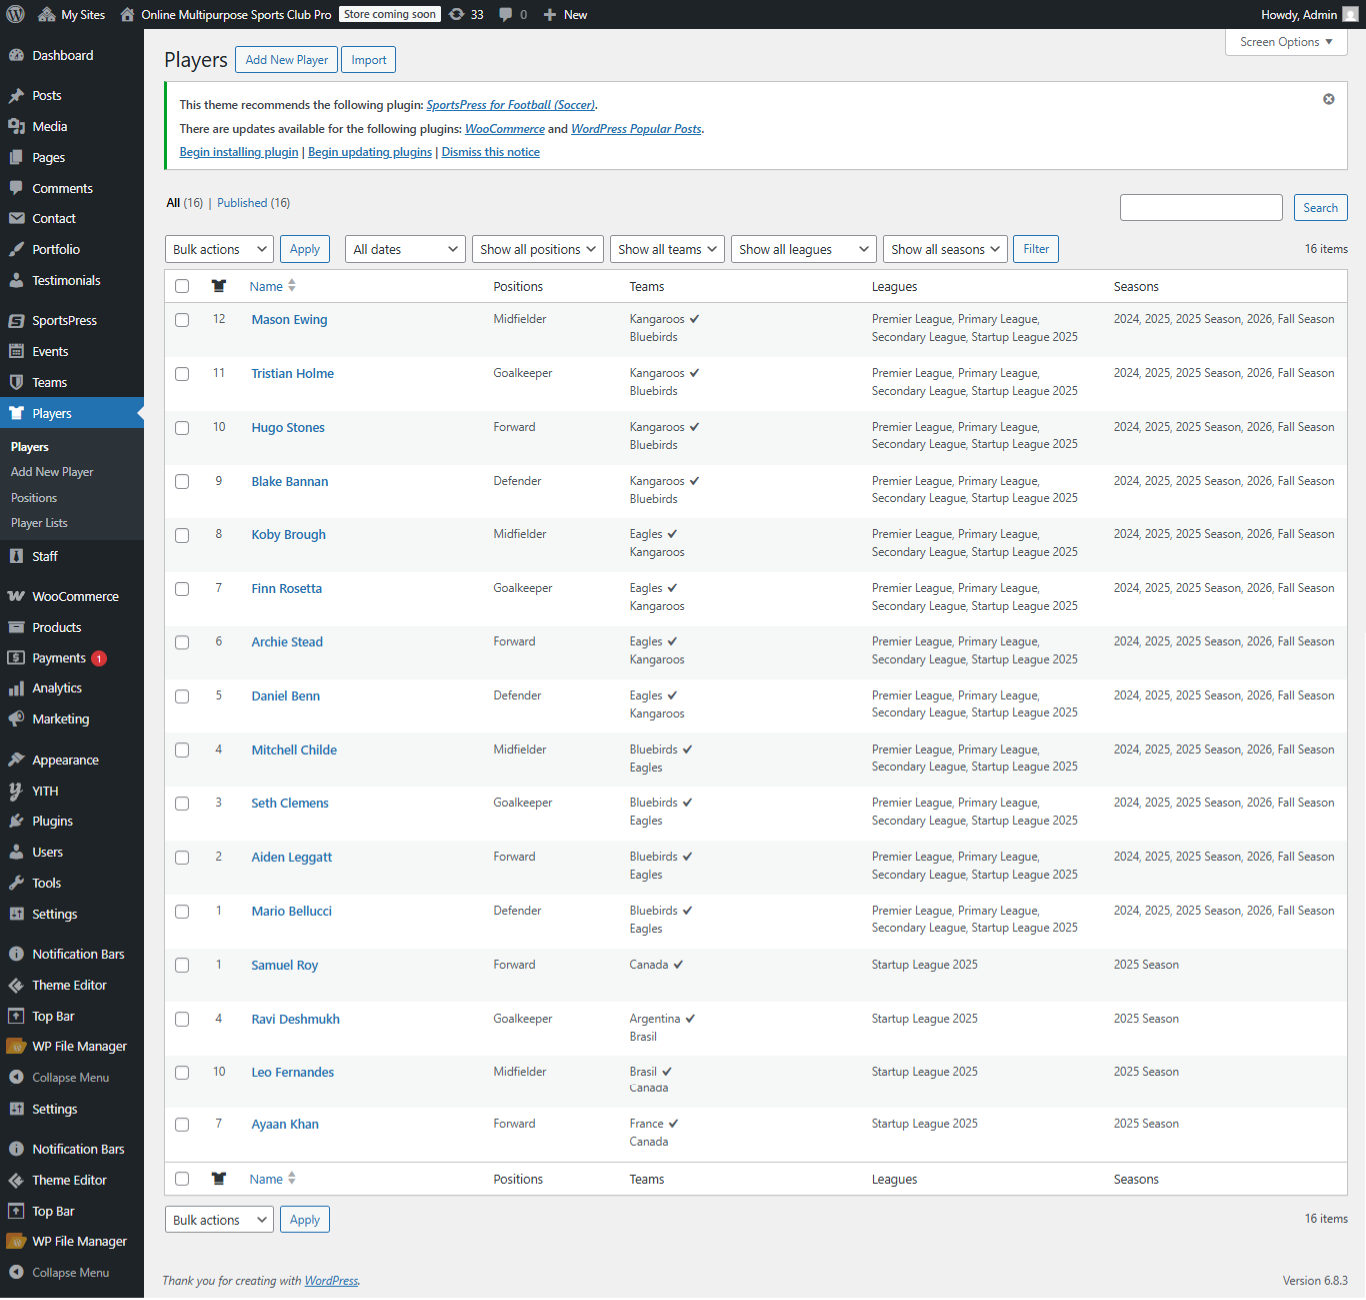Screen dimensions: 1366x1300
Task: Click the WordPress logo in admin bar
Action: tap(16, 14)
